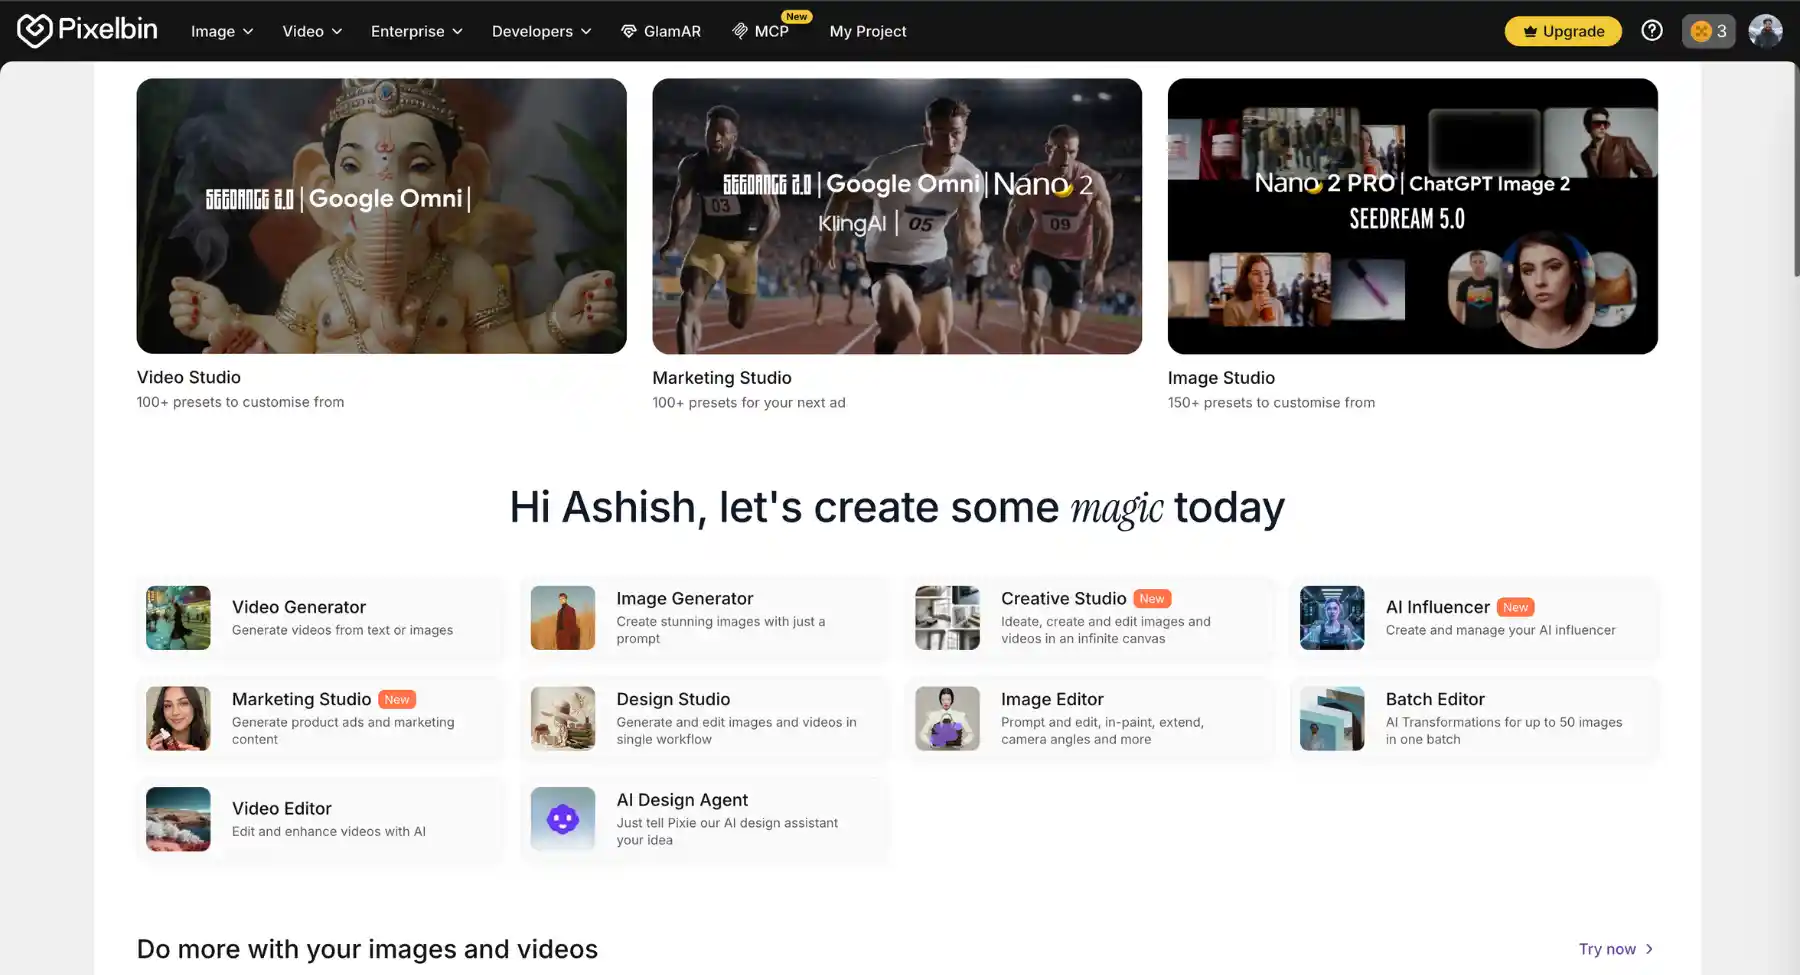Click the Design Studio title text
The width and height of the screenshot is (1800, 975).
[673, 699]
